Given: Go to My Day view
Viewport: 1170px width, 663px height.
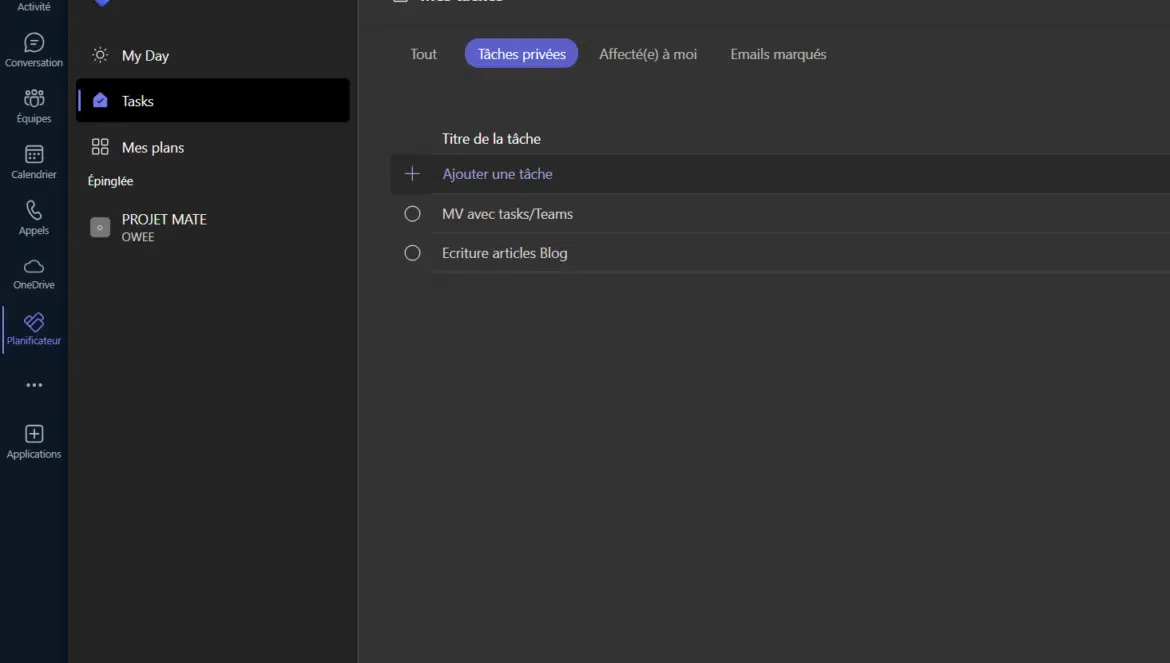Looking at the screenshot, I should [145, 56].
